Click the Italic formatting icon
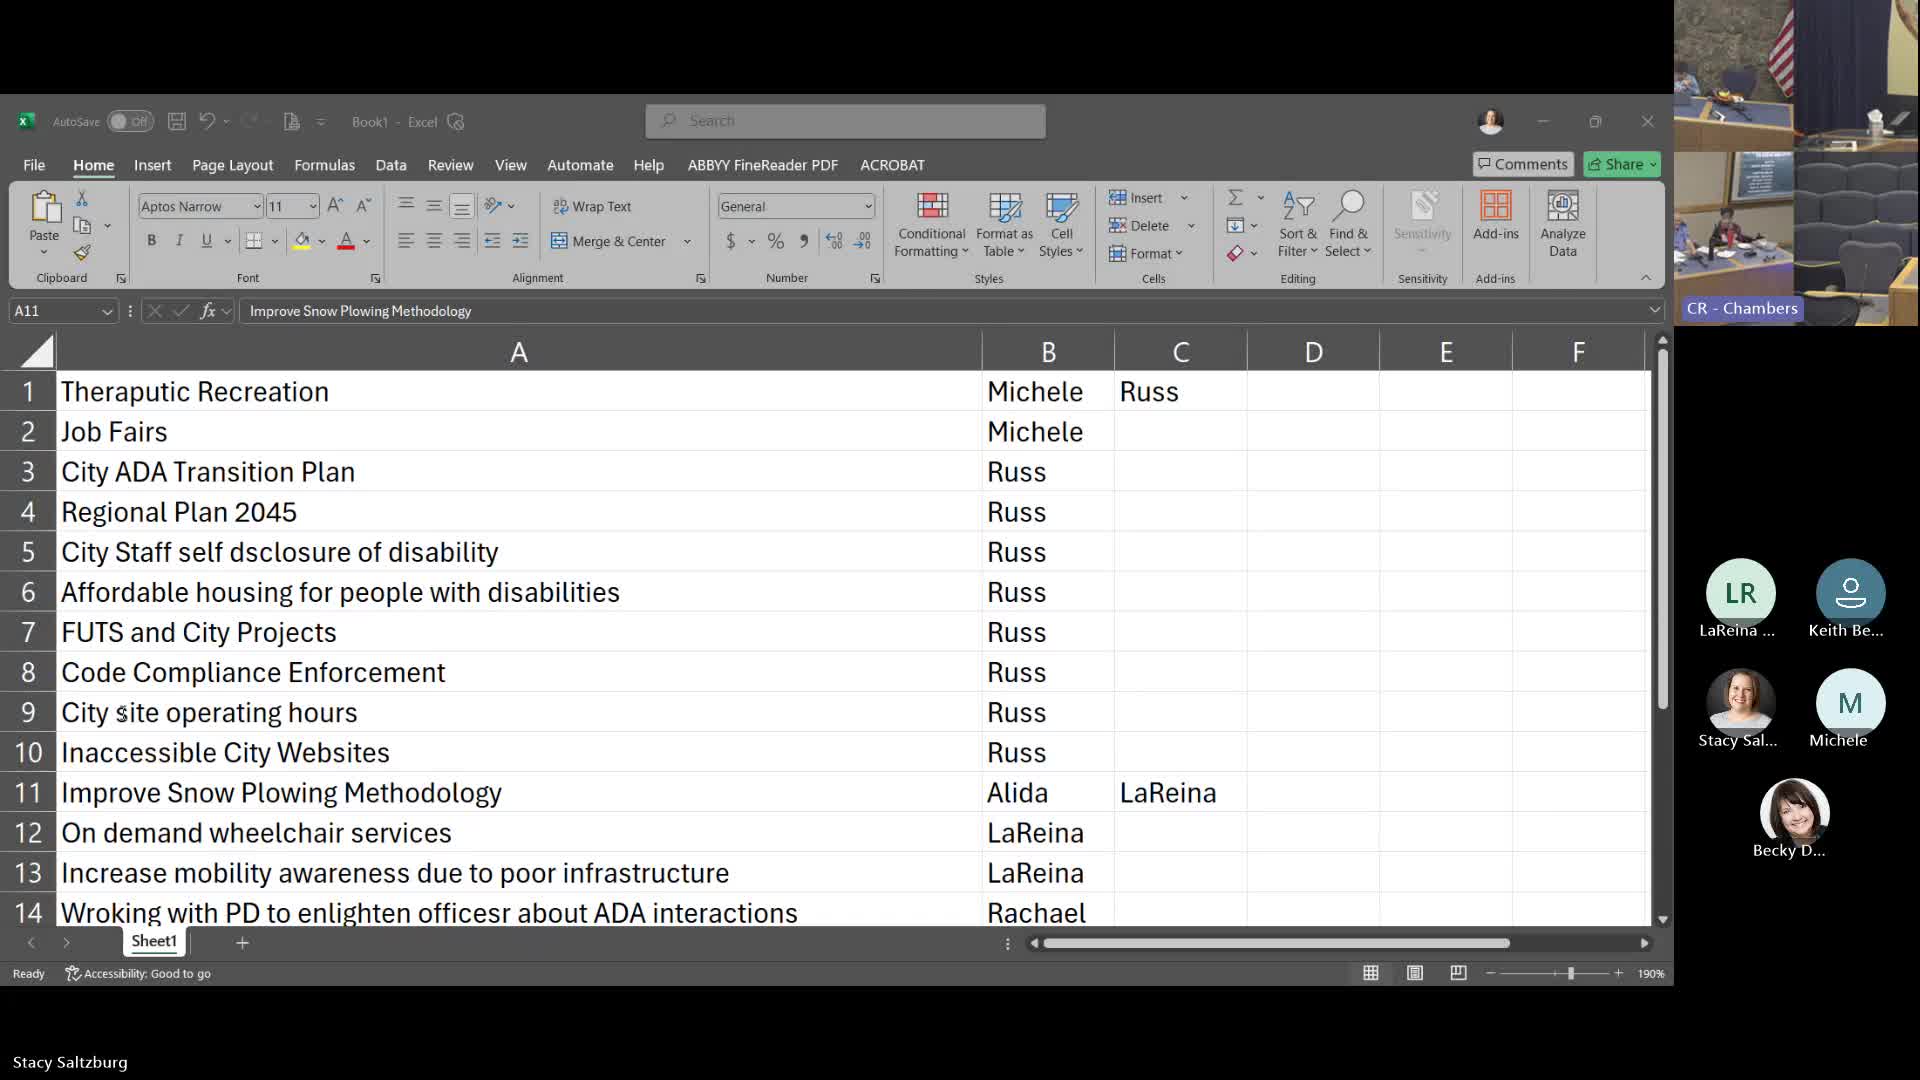1920x1080 pixels. pyautogui.click(x=179, y=241)
